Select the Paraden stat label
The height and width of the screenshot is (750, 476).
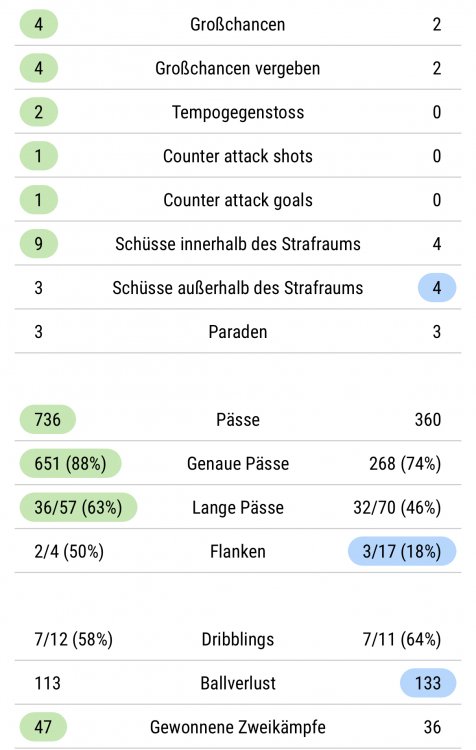(238, 332)
